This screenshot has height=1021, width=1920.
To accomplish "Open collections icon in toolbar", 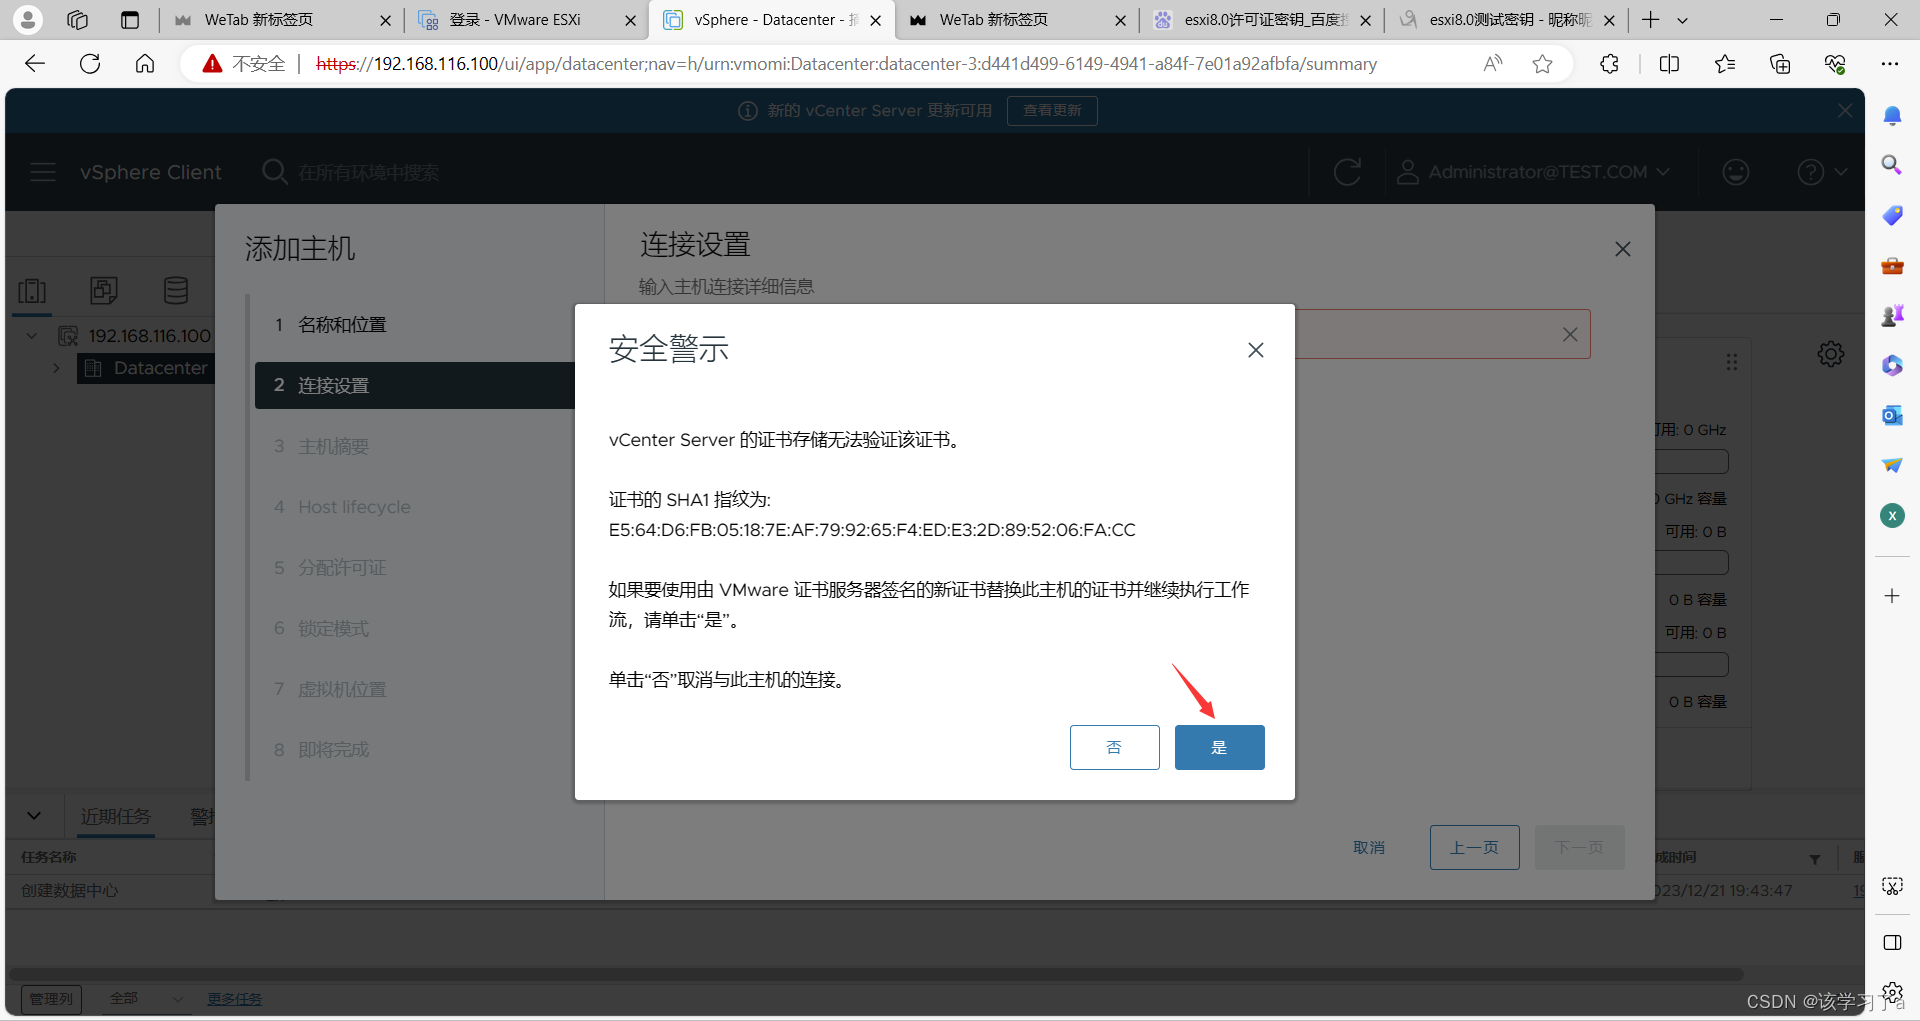I will click(1780, 64).
